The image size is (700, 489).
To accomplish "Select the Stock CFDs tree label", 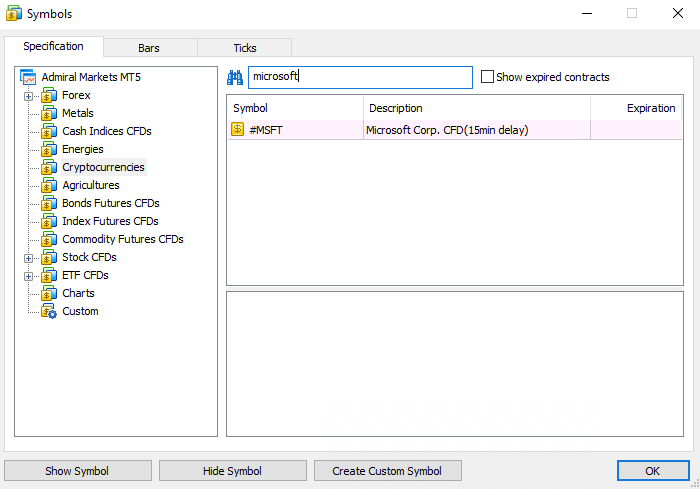I will point(89,257).
